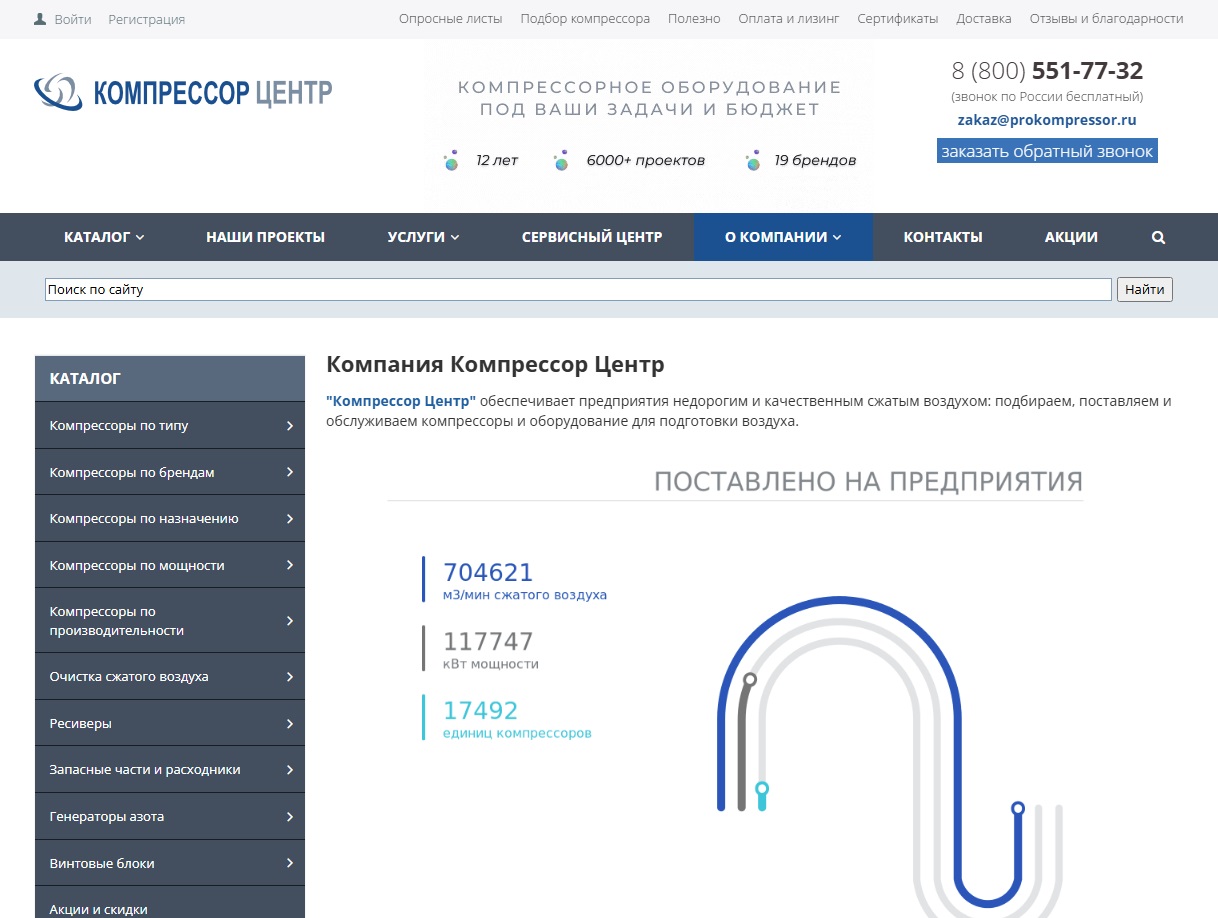Expand Ресиверы submenu arrow
This screenshot has height=918, width=1218.
(290, 723)
